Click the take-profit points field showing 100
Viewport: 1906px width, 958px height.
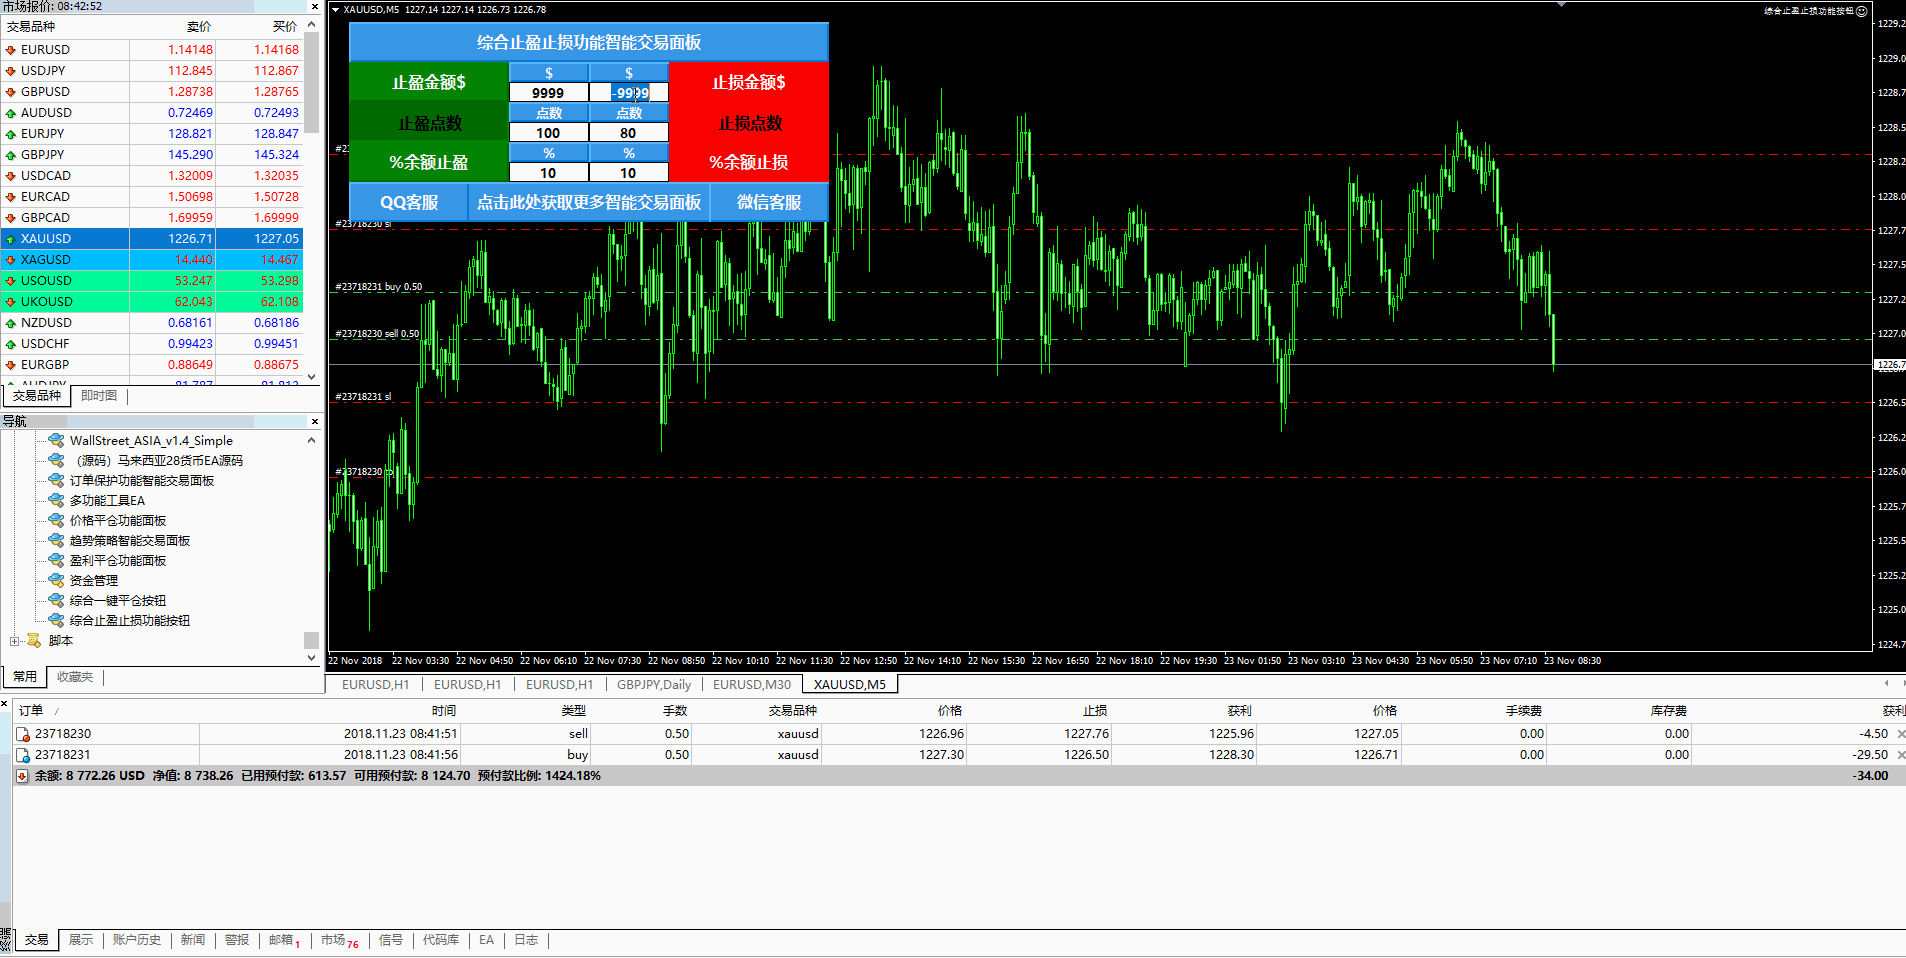(548, 133)
